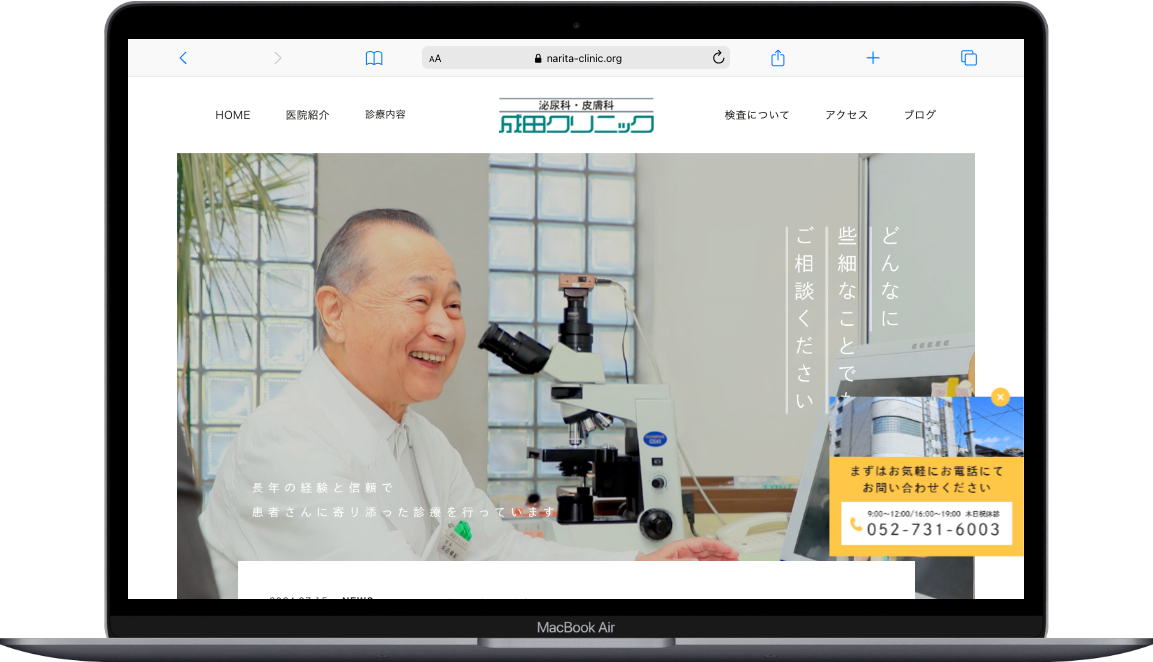Reload the page with the refresh icon
Image resolution: width=1153 pixels, height=662 pixels.
coord(718,57)
